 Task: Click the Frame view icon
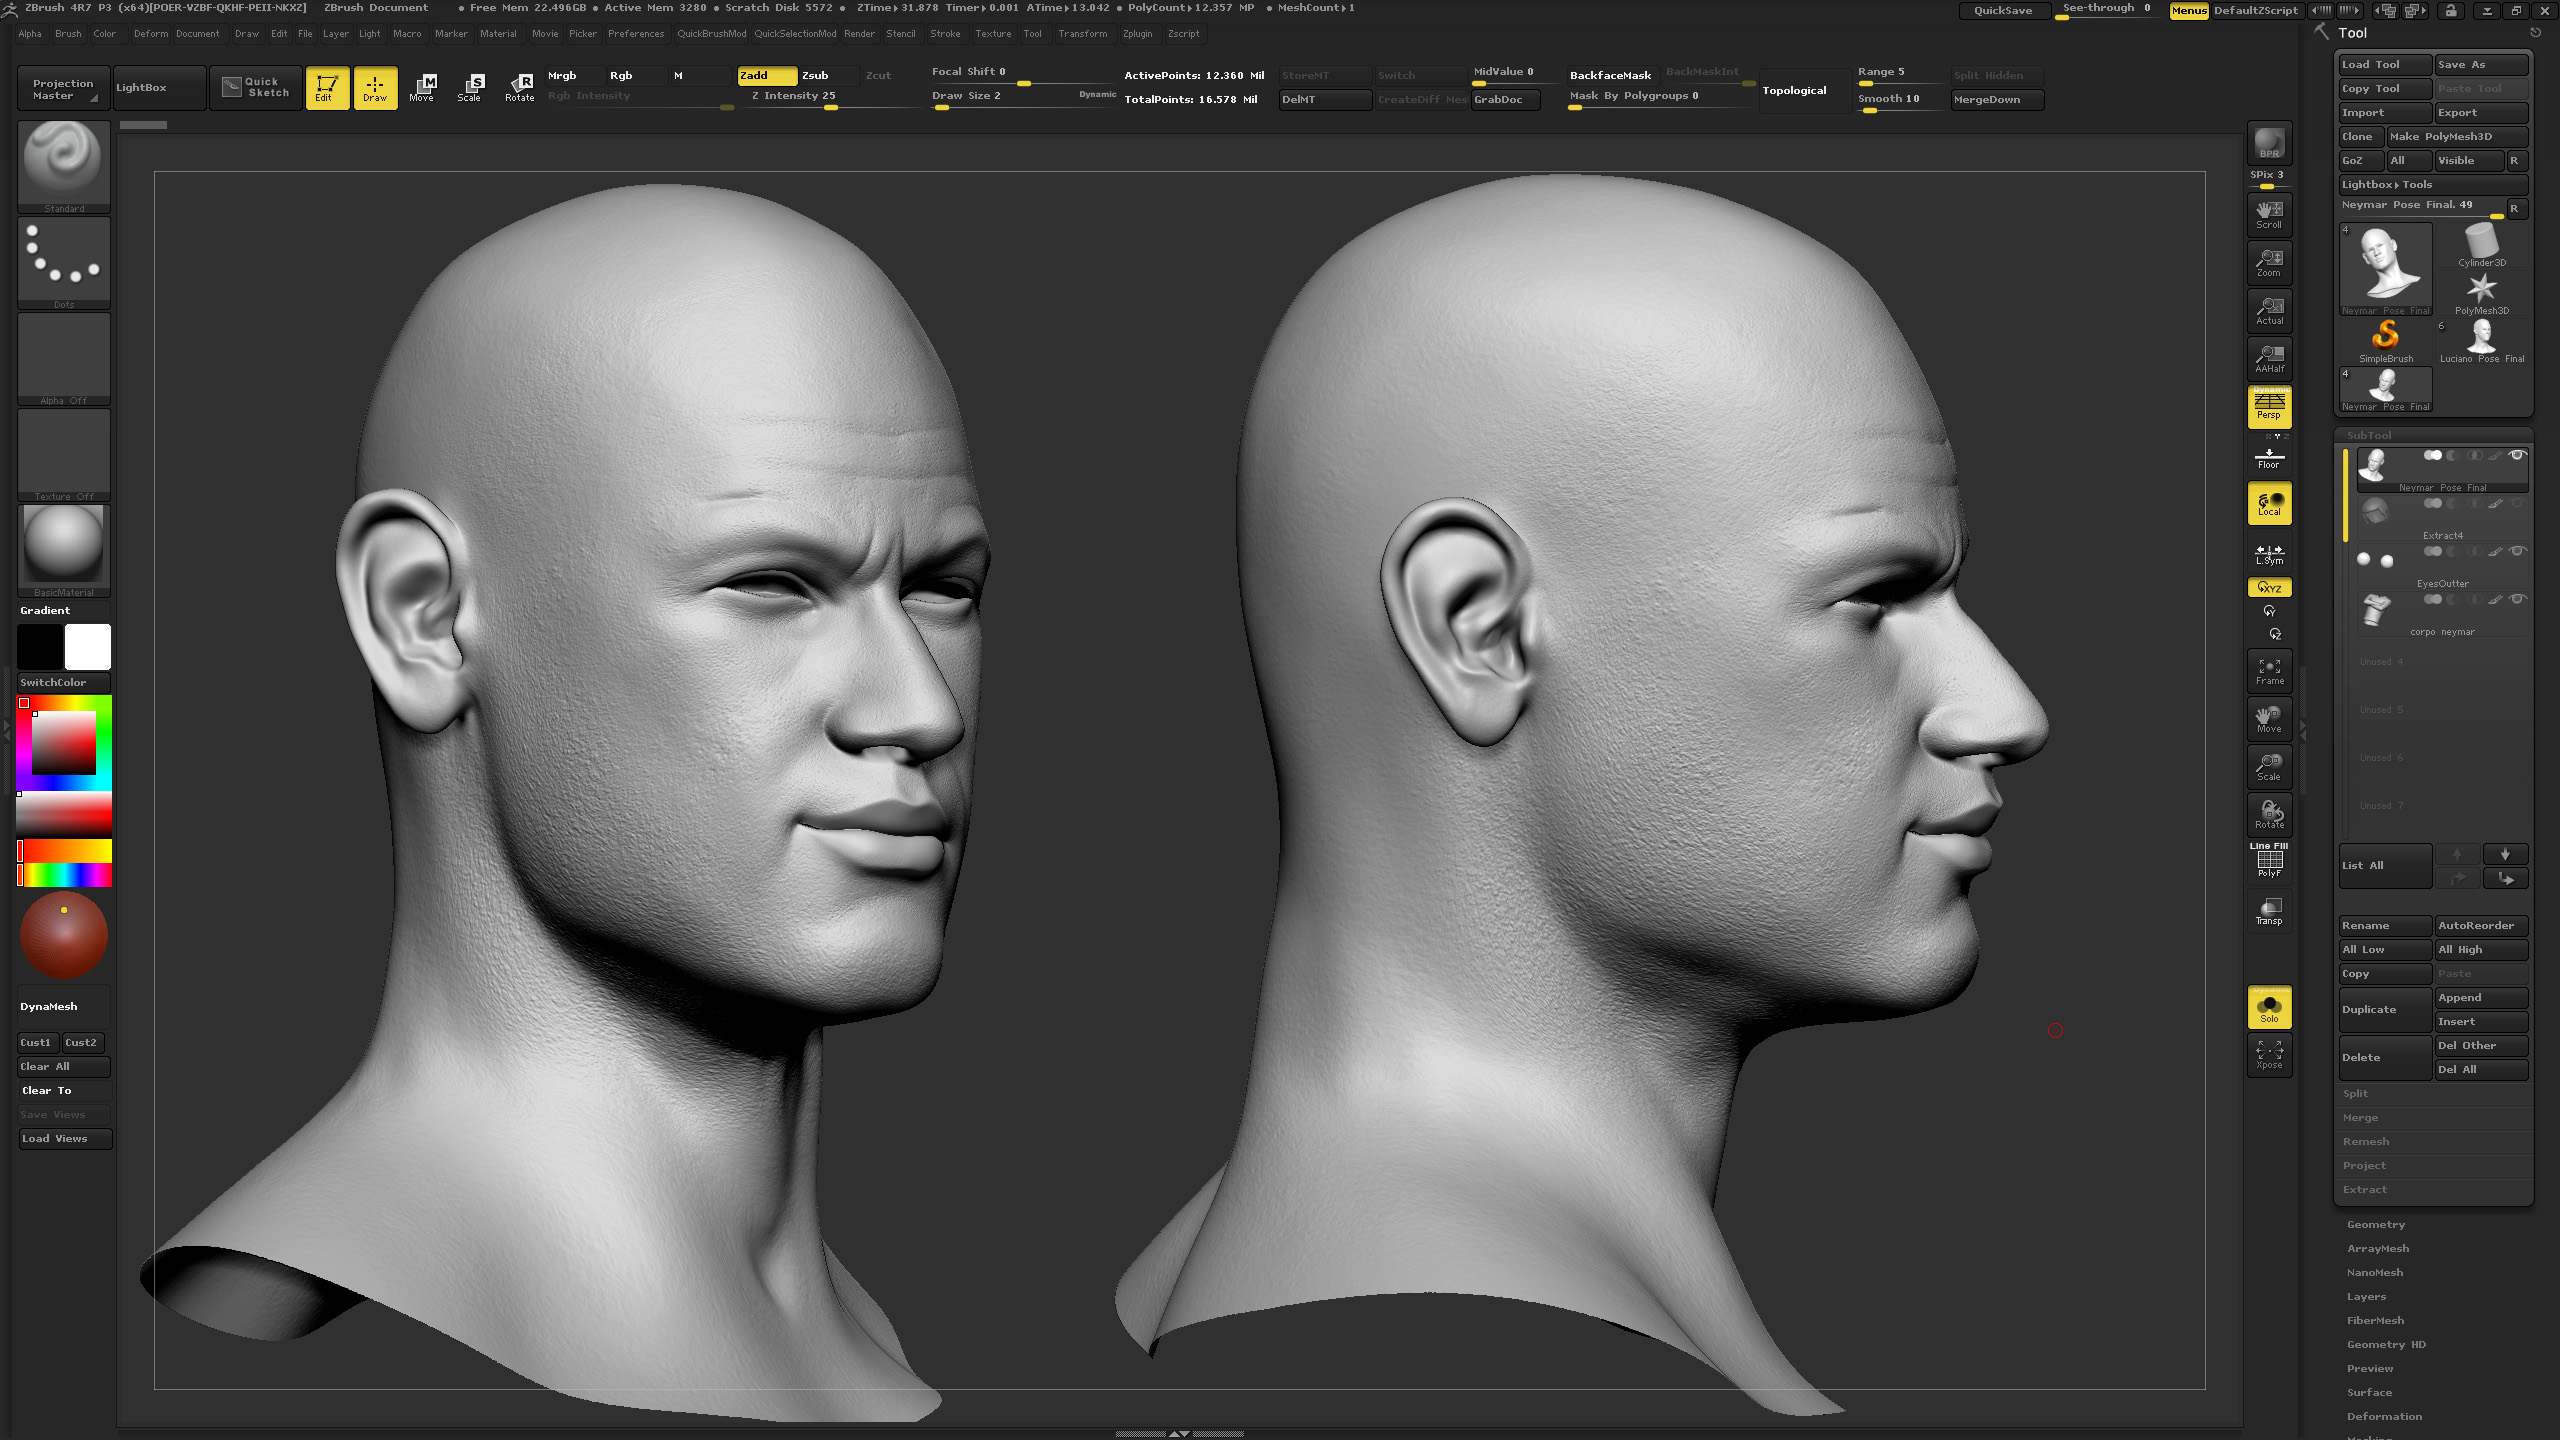click(2269, 670)
